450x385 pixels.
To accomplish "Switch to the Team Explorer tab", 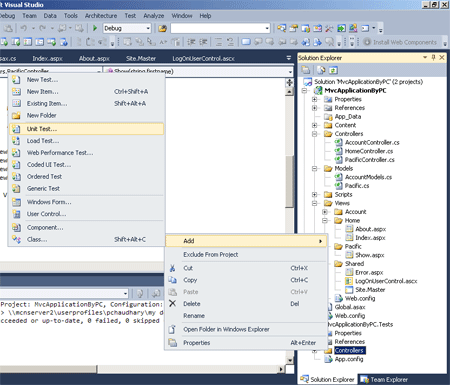I will (x=384, y=380).
